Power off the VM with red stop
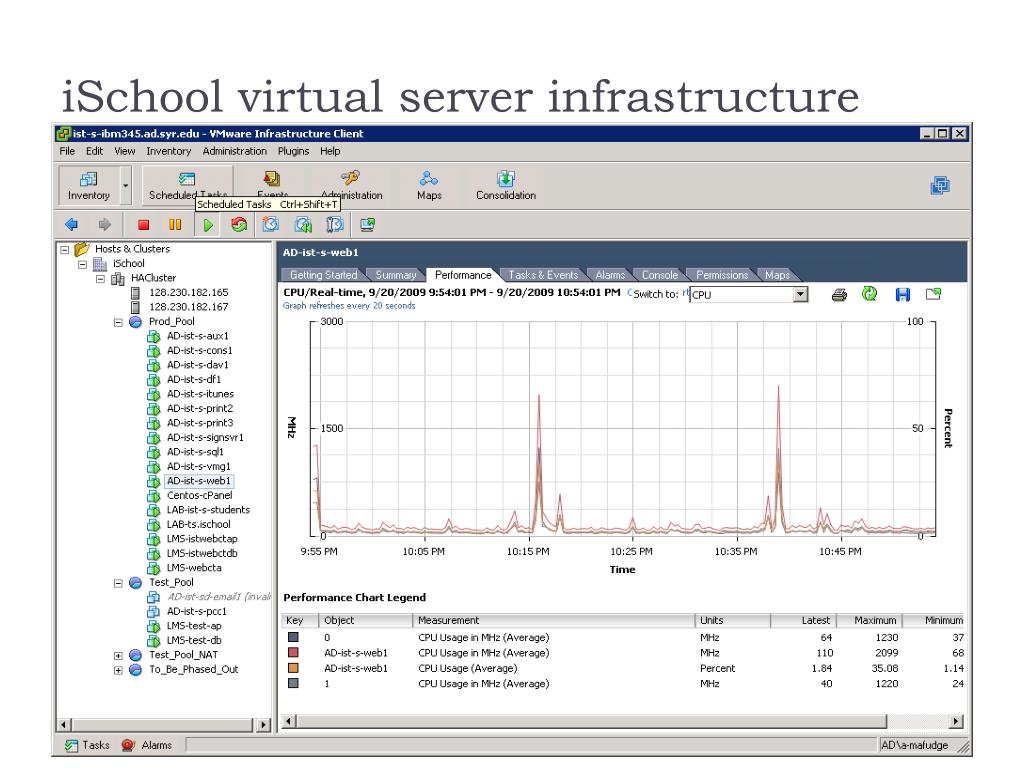Viewport: 1024px width, 768px height. (x=144, y=225)
